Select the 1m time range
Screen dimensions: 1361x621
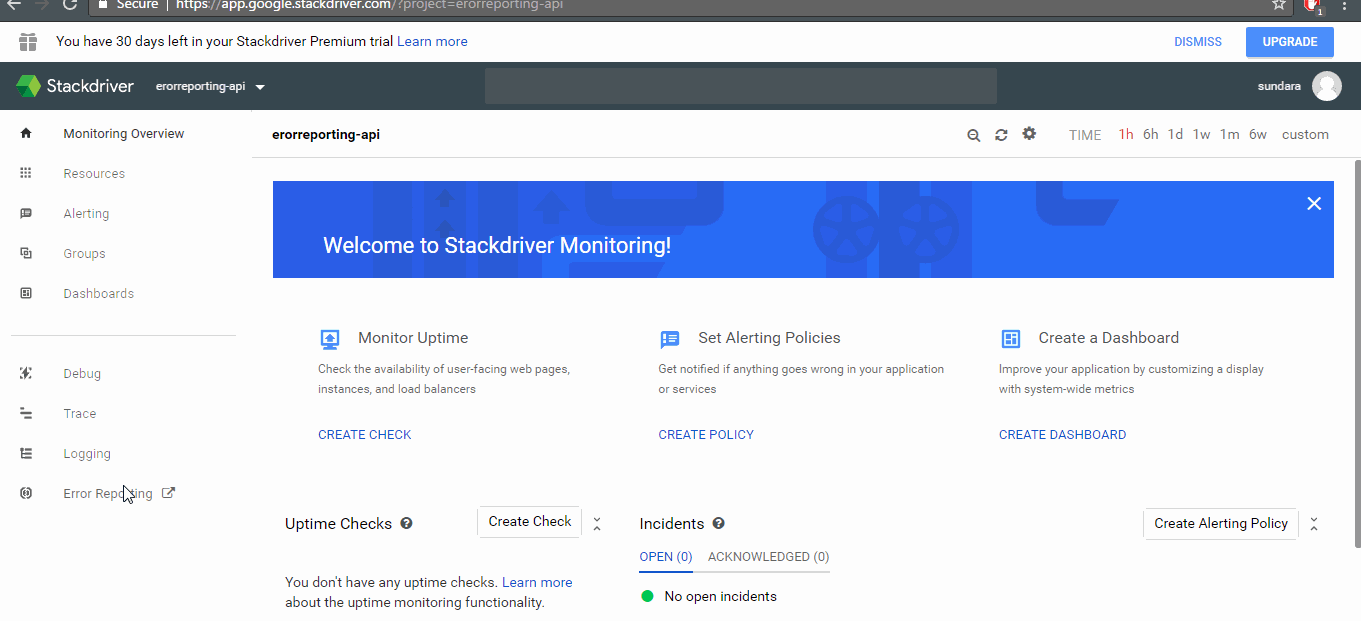point(1229,134)
